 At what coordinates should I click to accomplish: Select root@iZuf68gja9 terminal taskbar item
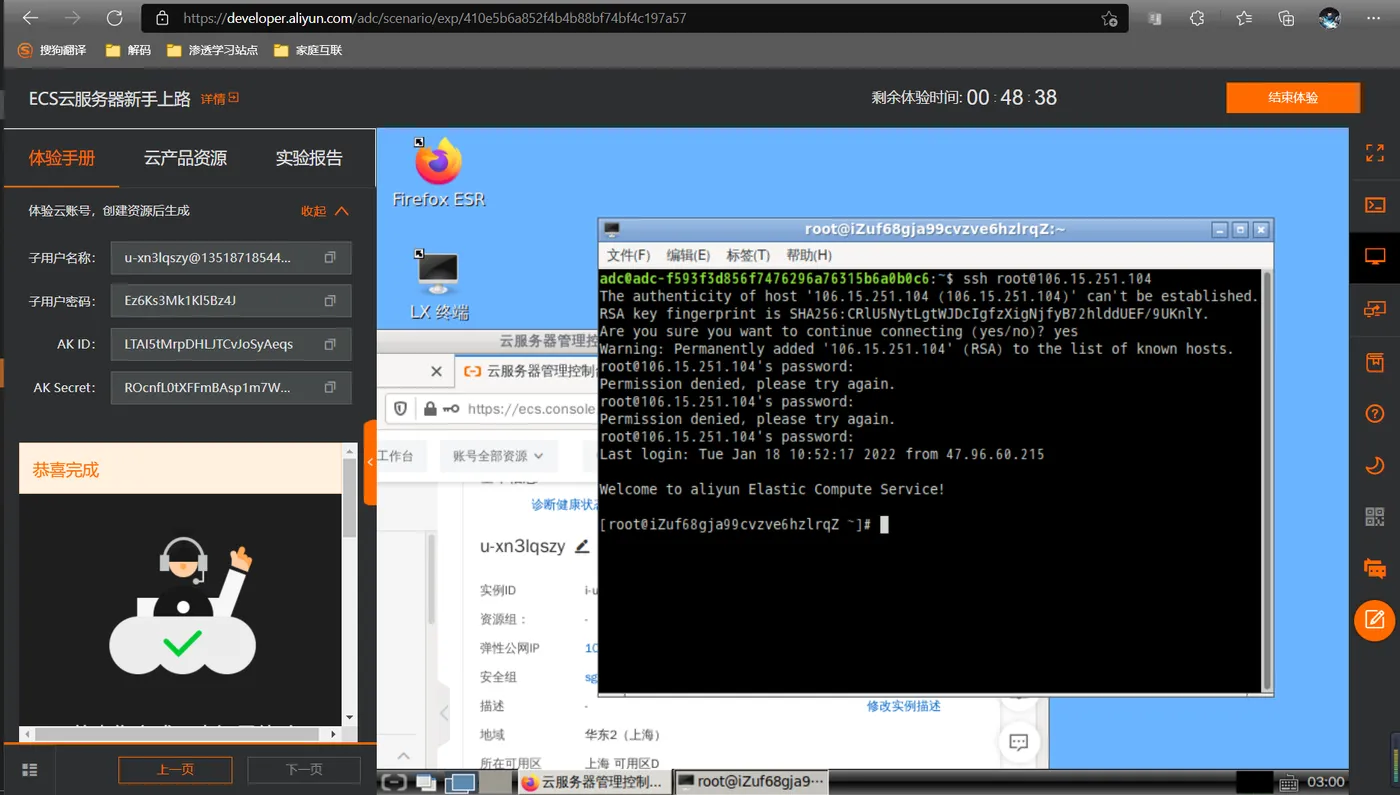click(x=750, y=782)
